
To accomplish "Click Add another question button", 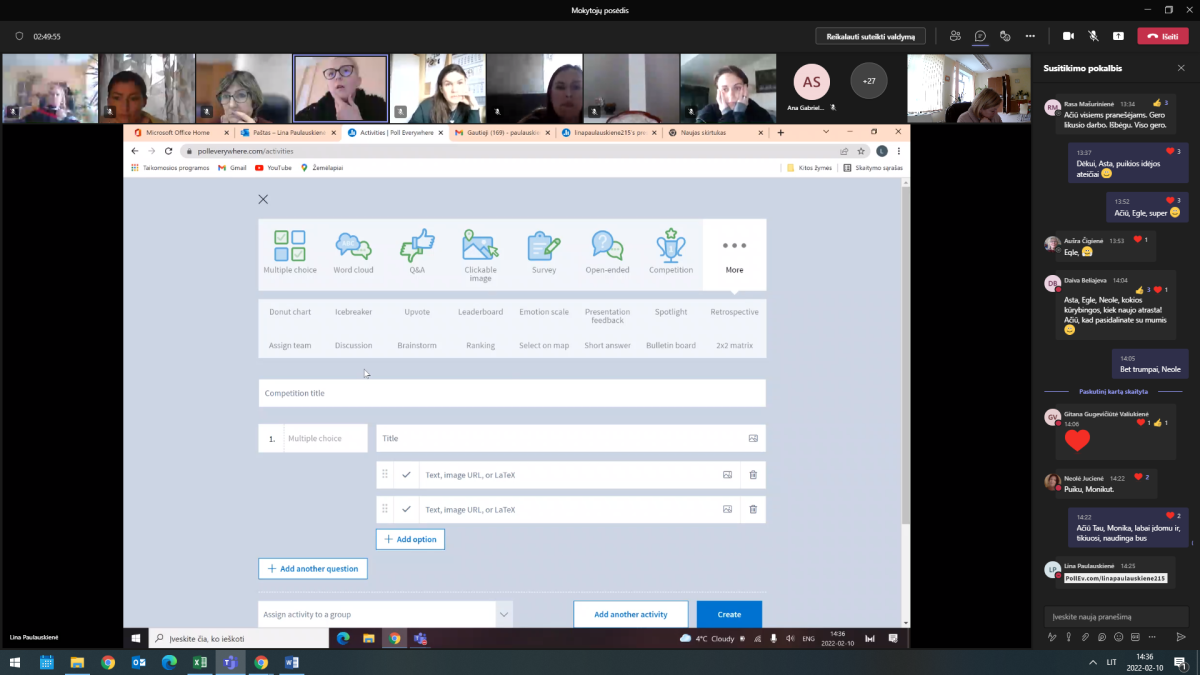I will coord(313,568).
